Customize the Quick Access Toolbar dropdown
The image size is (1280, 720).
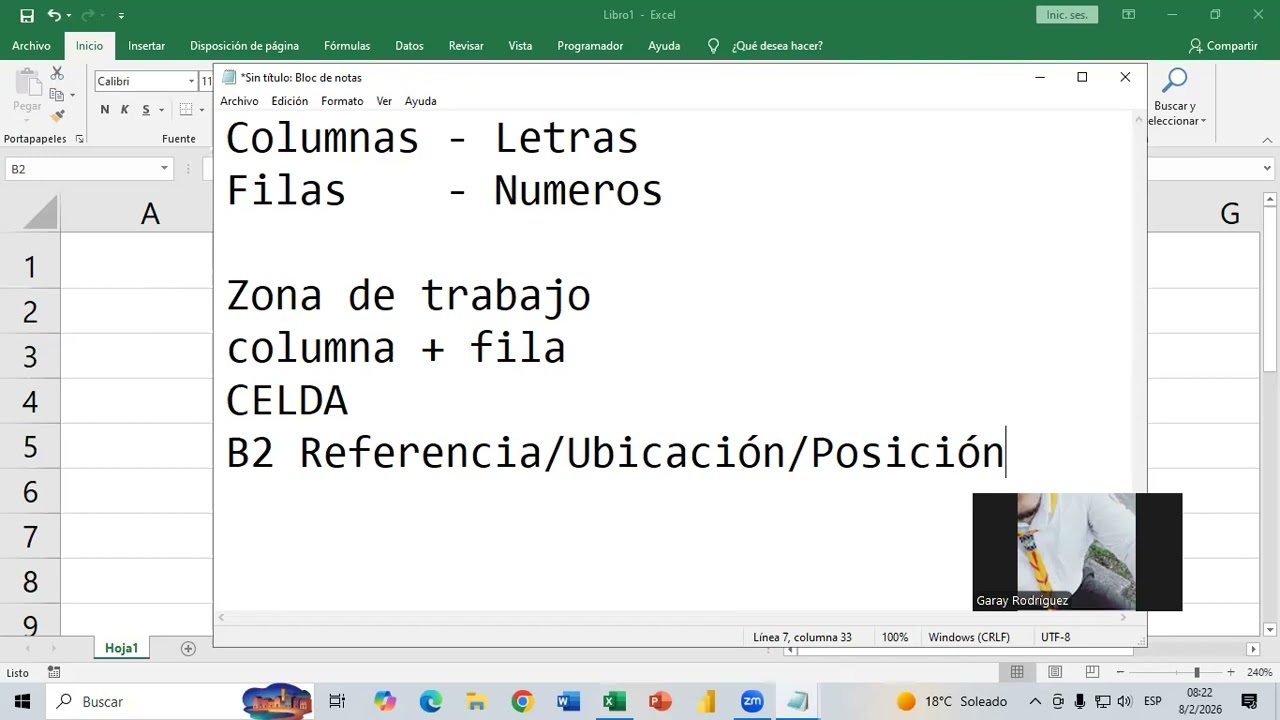pyautogui.click(x=121, y=16)
